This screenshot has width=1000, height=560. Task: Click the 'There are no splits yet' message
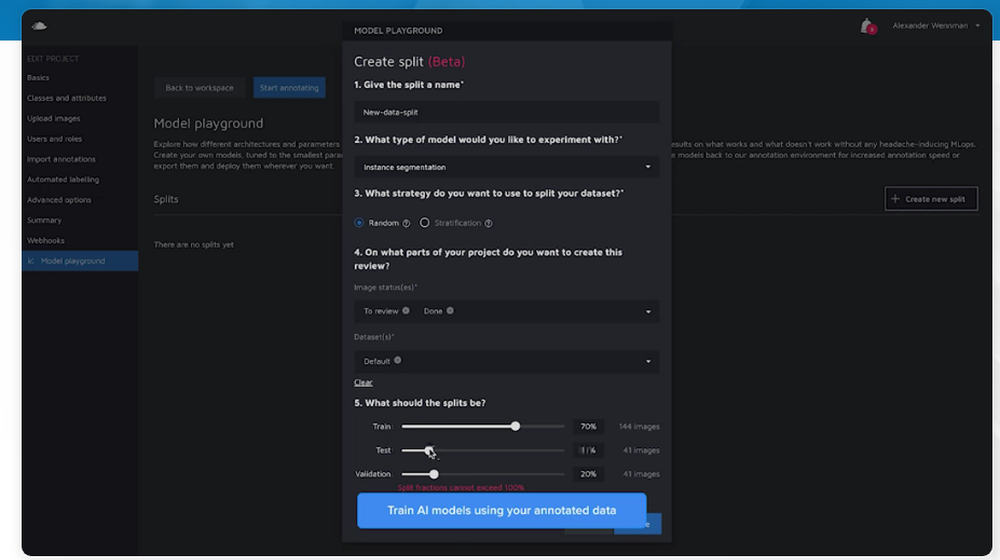tap(193, 244)
